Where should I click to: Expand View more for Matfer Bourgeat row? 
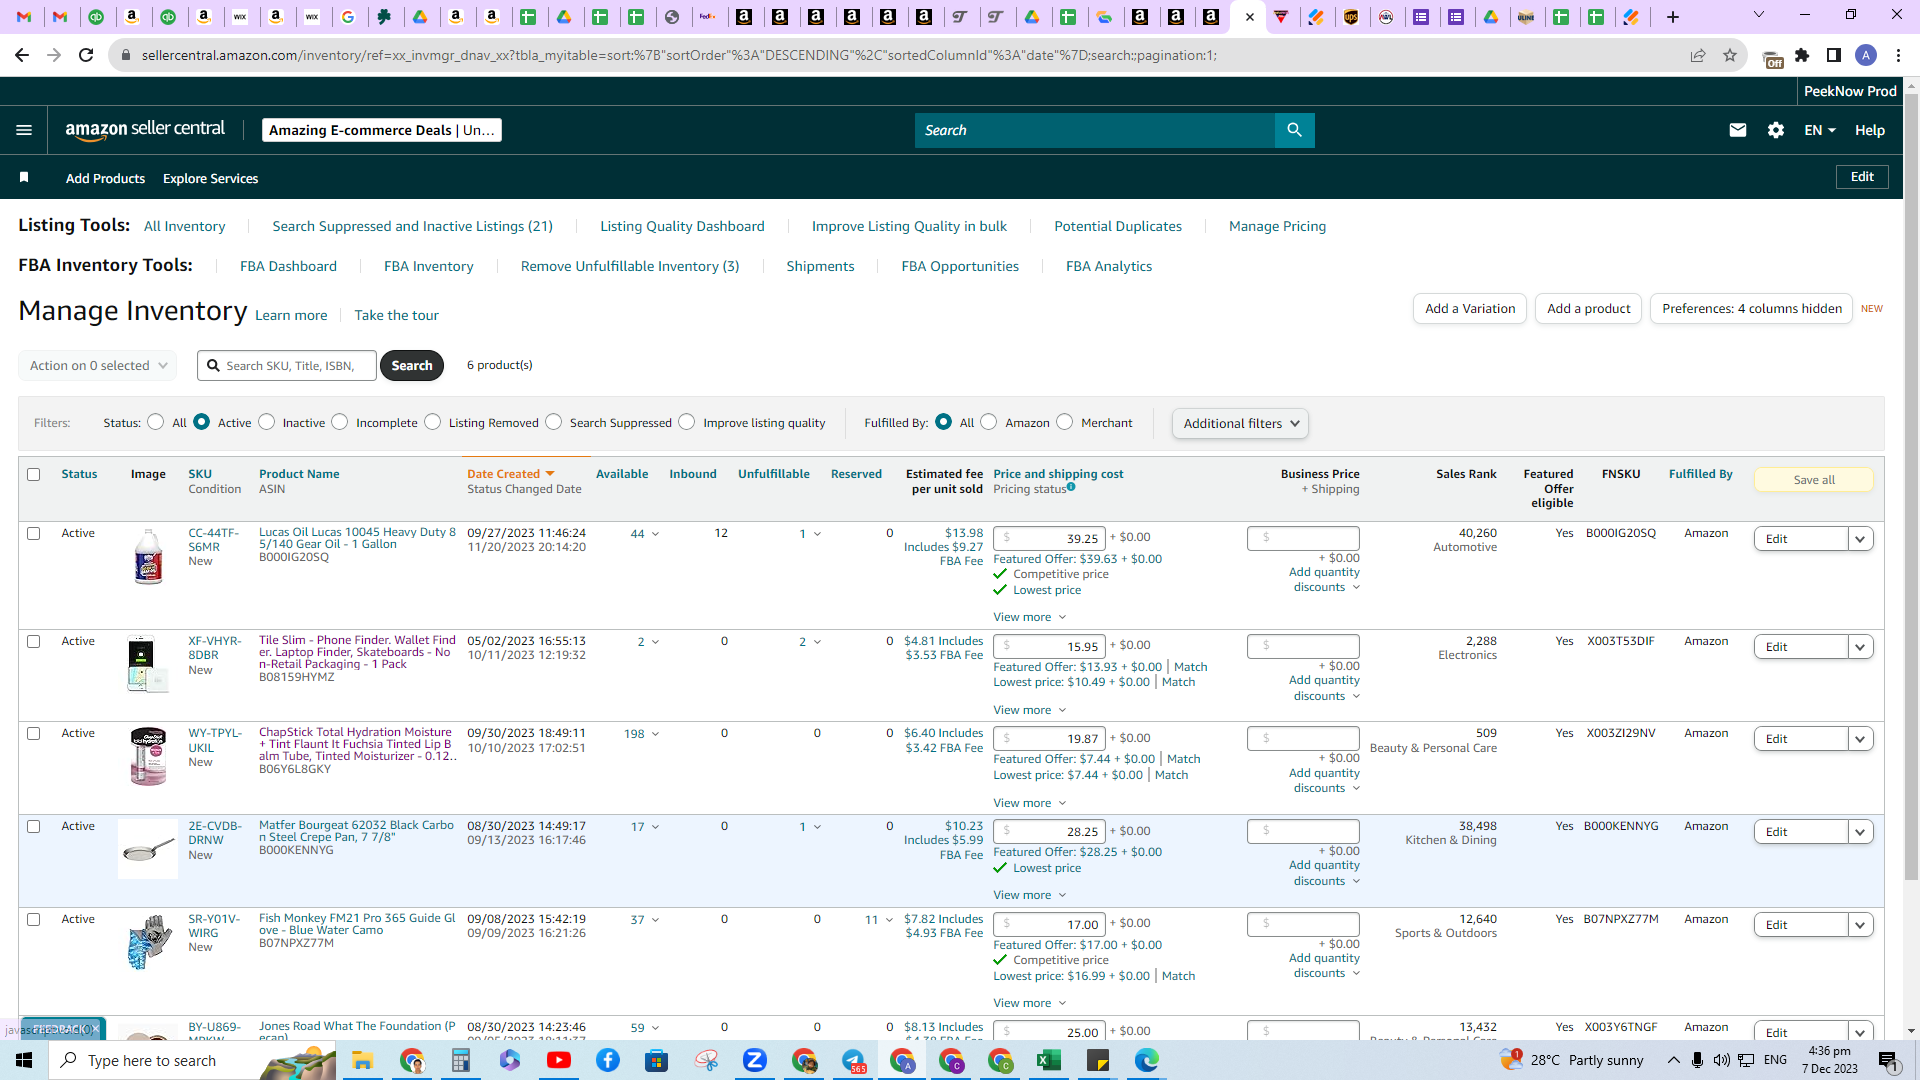[1030, 895]
